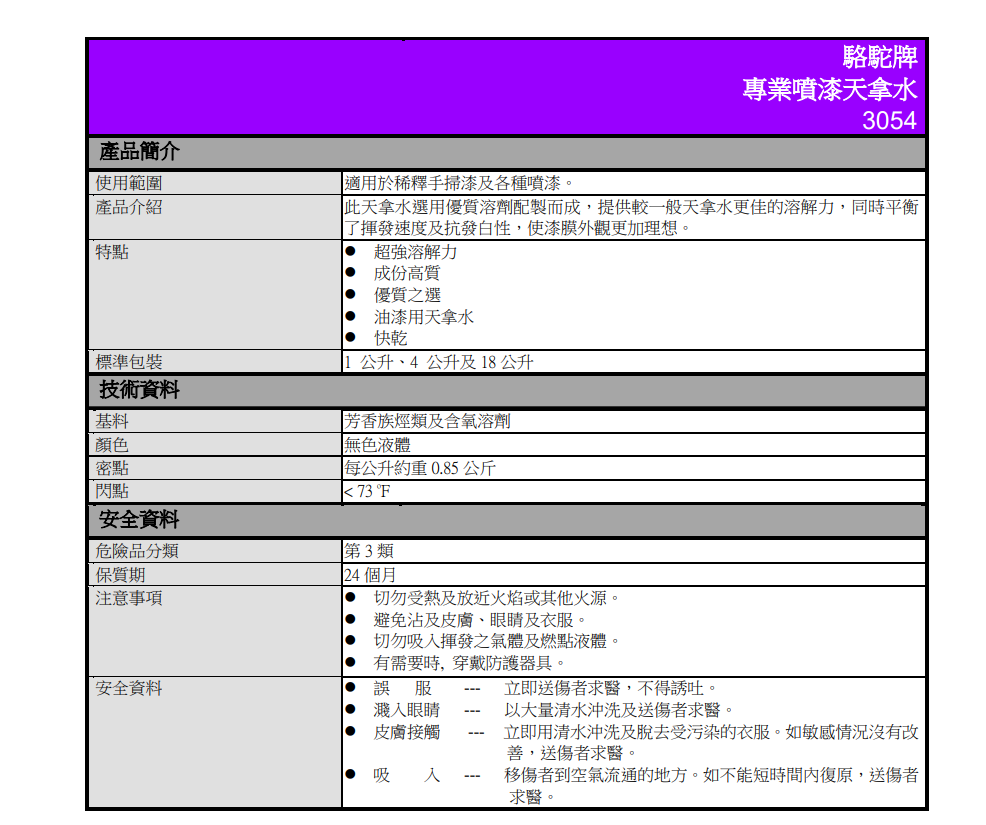Viewport: 986px width, 825px height.
Task: Click the row label '保質期'
Action: [x=120, y=575]
